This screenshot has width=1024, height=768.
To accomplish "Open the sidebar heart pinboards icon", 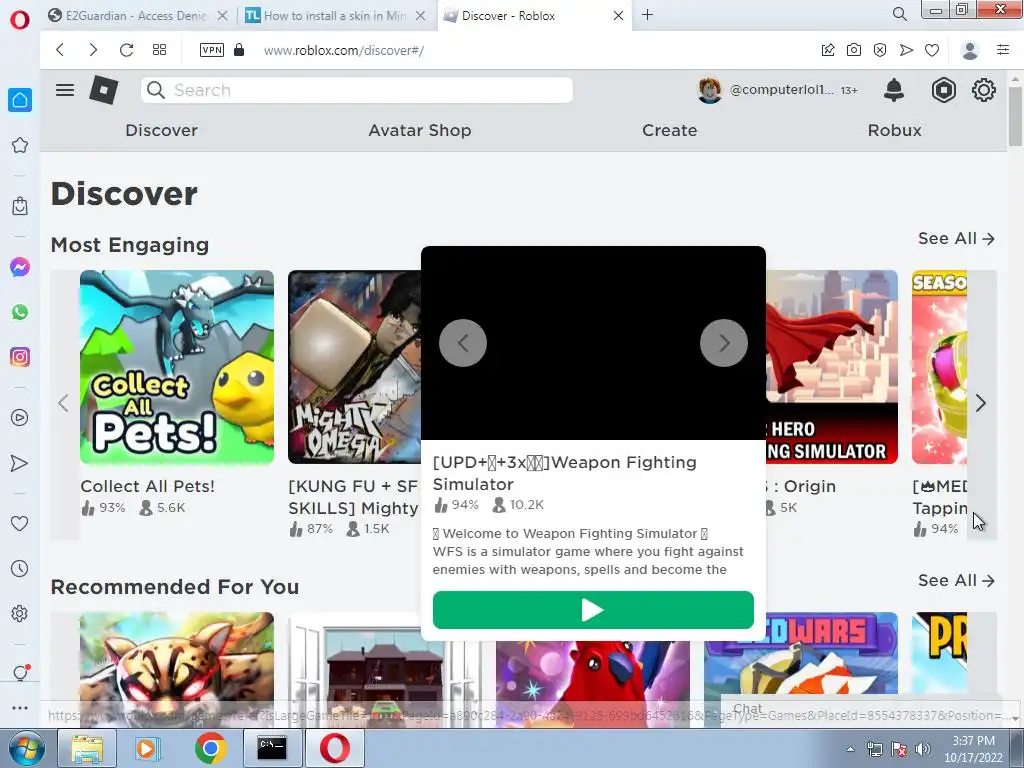I will pos(20,523).
